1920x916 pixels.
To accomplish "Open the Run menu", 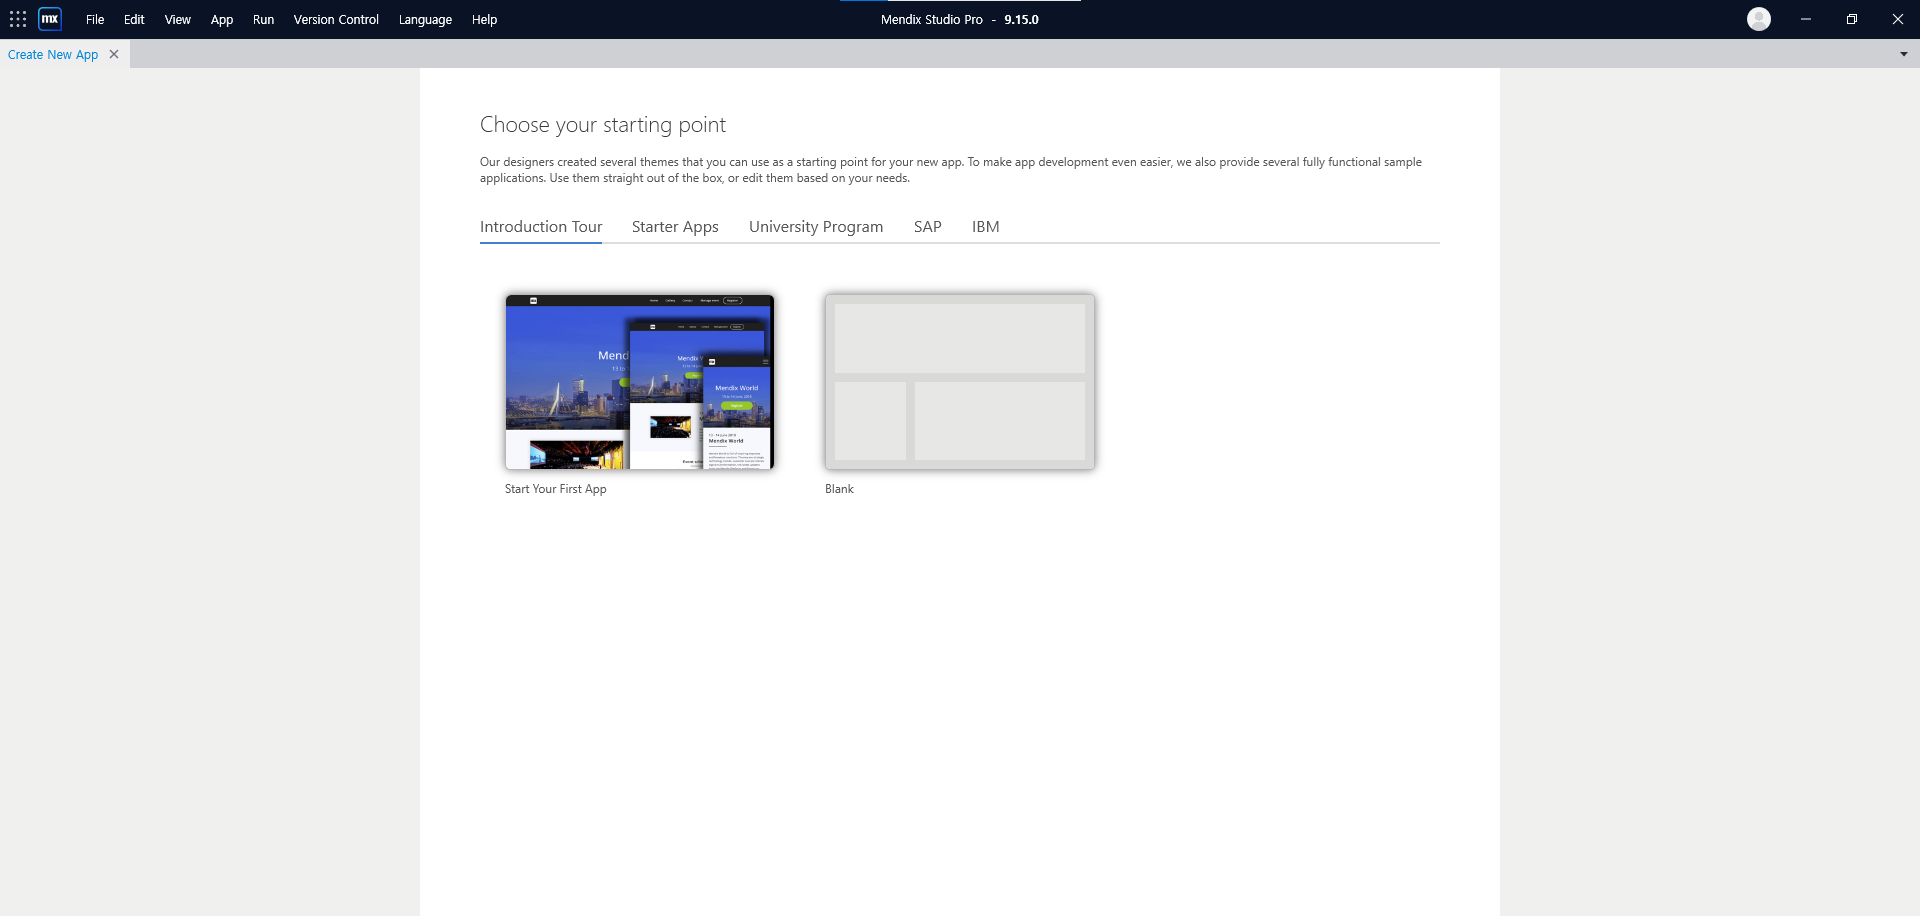I will 263,19.
